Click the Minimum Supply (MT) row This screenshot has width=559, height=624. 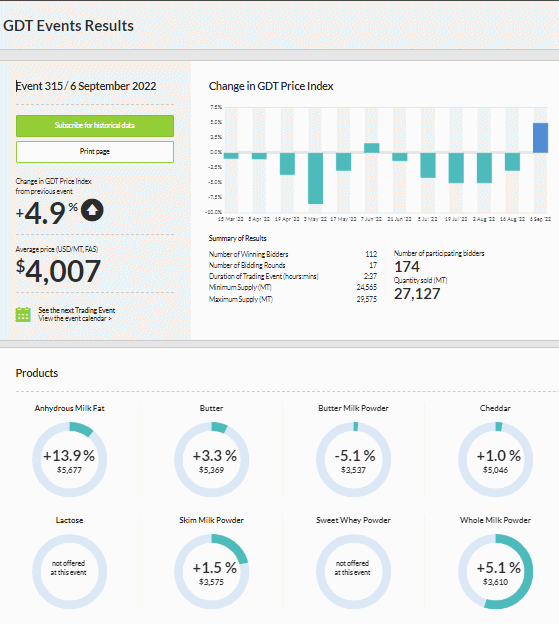tap(293, 287)
